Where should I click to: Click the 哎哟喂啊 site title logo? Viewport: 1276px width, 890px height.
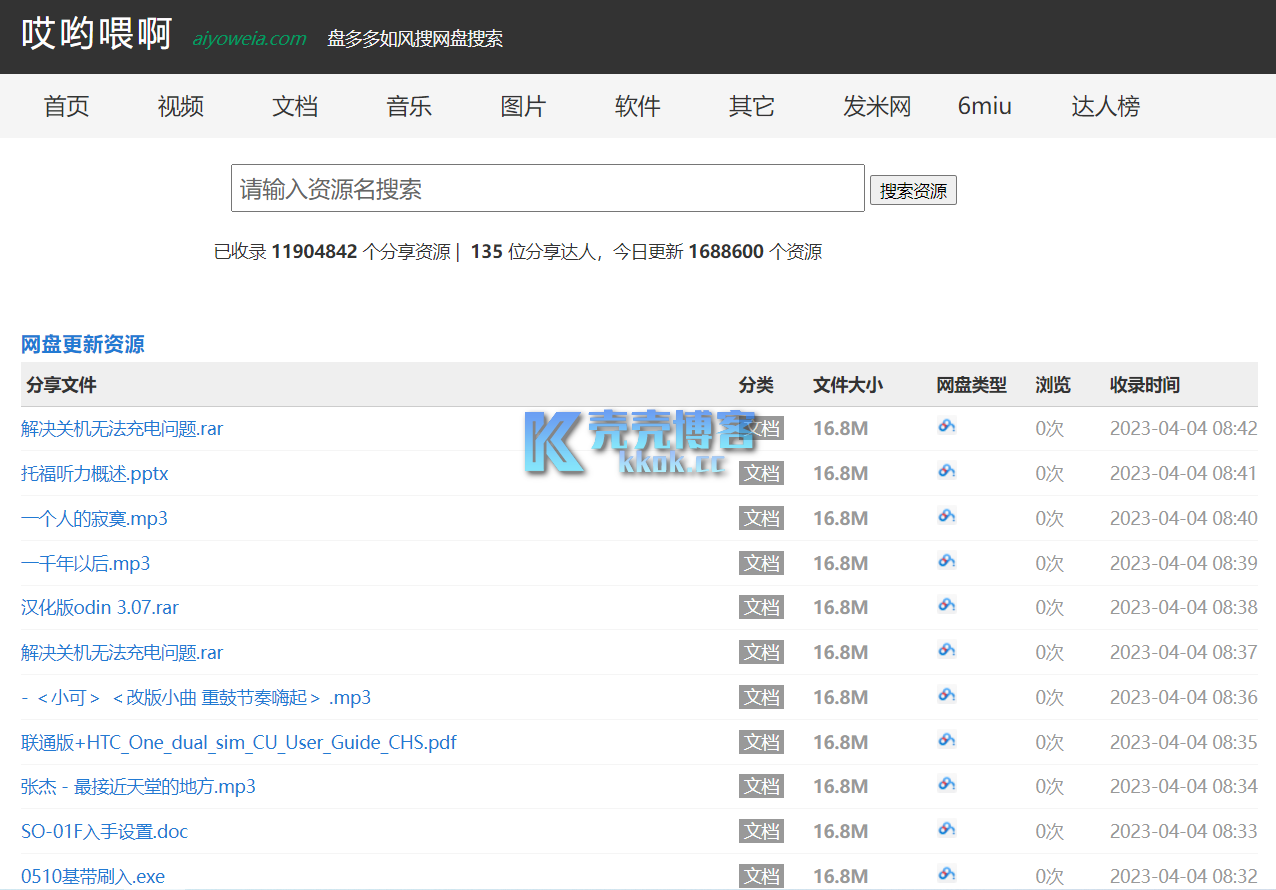coord(97,34)
